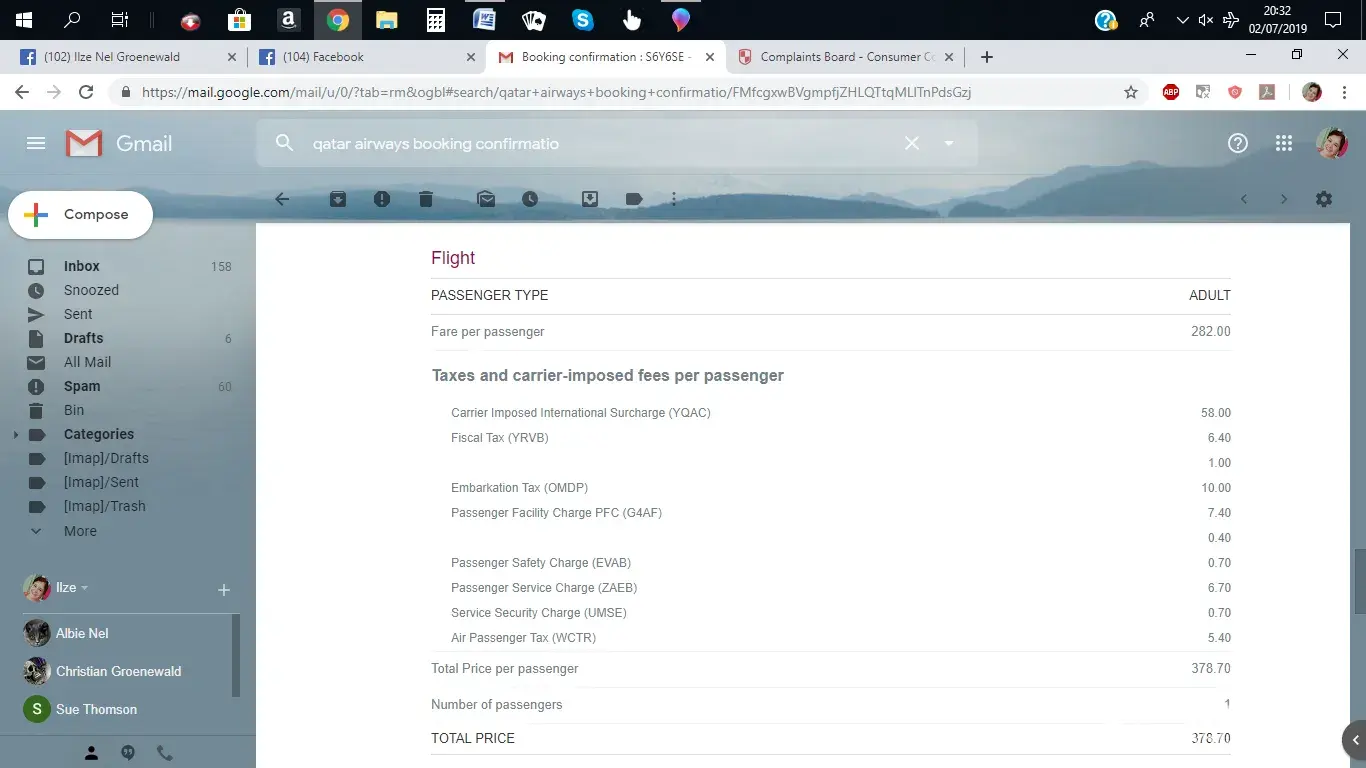Open the Inbox folder

82,266
